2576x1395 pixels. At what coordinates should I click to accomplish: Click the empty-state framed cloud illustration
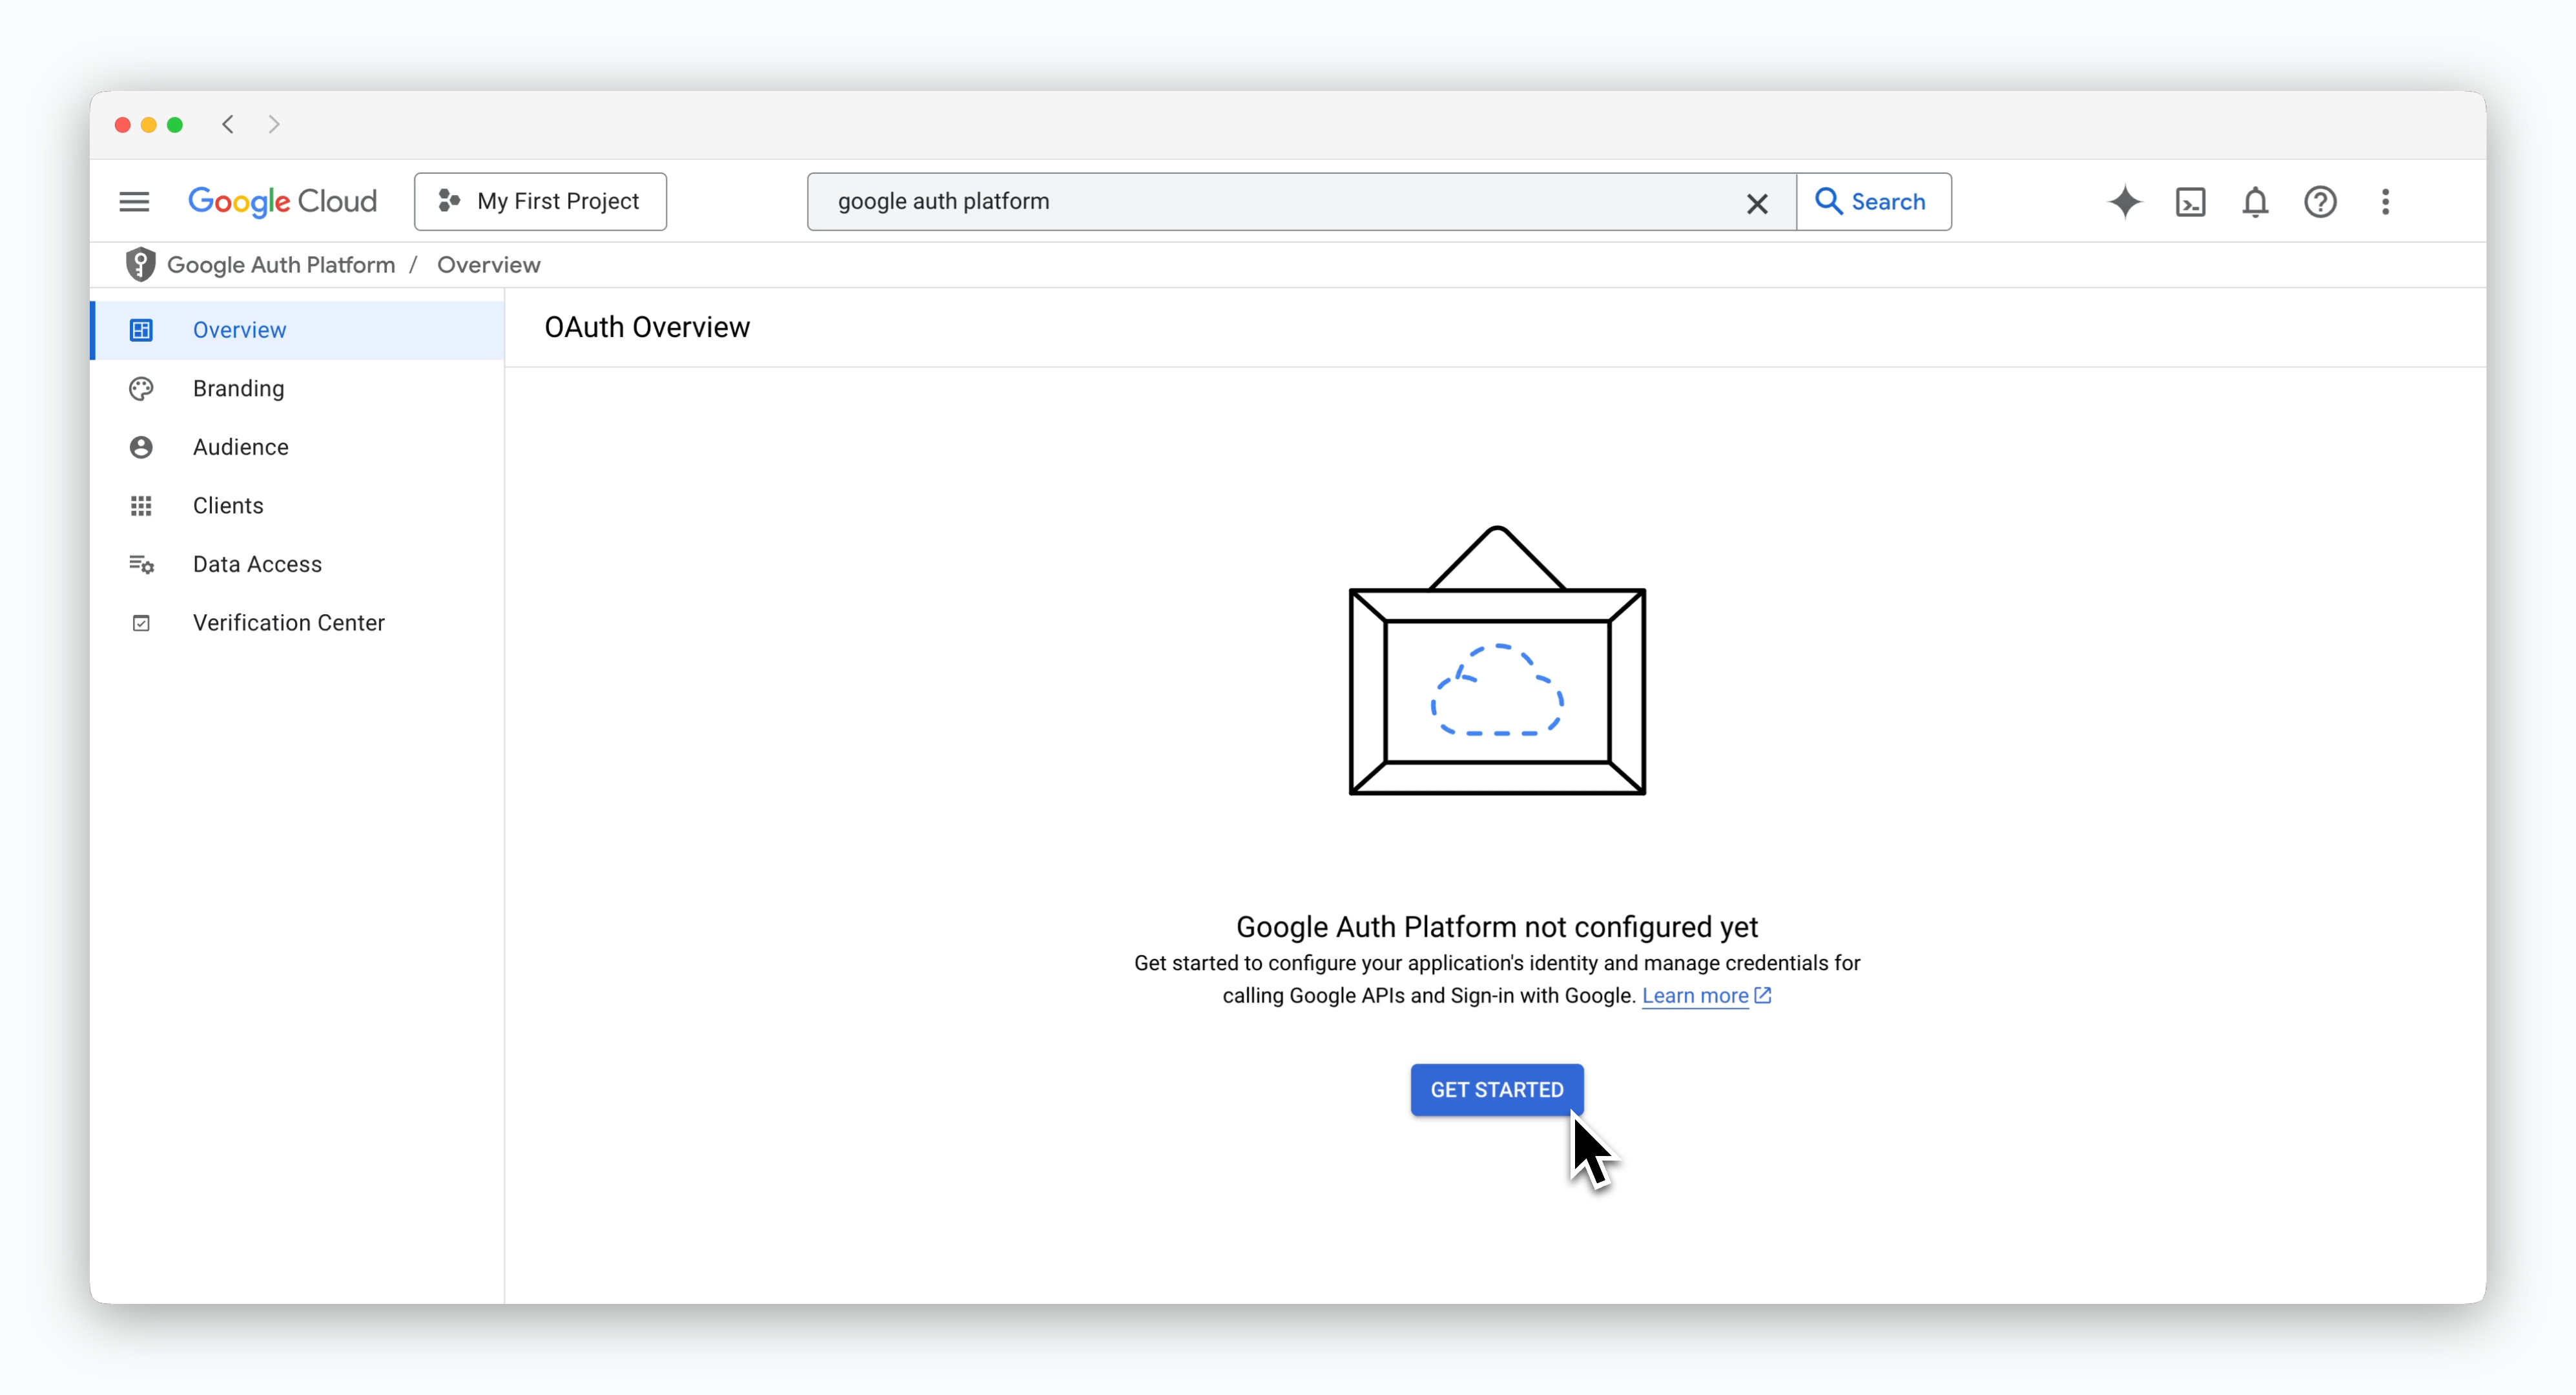(x=1496, y=660)
